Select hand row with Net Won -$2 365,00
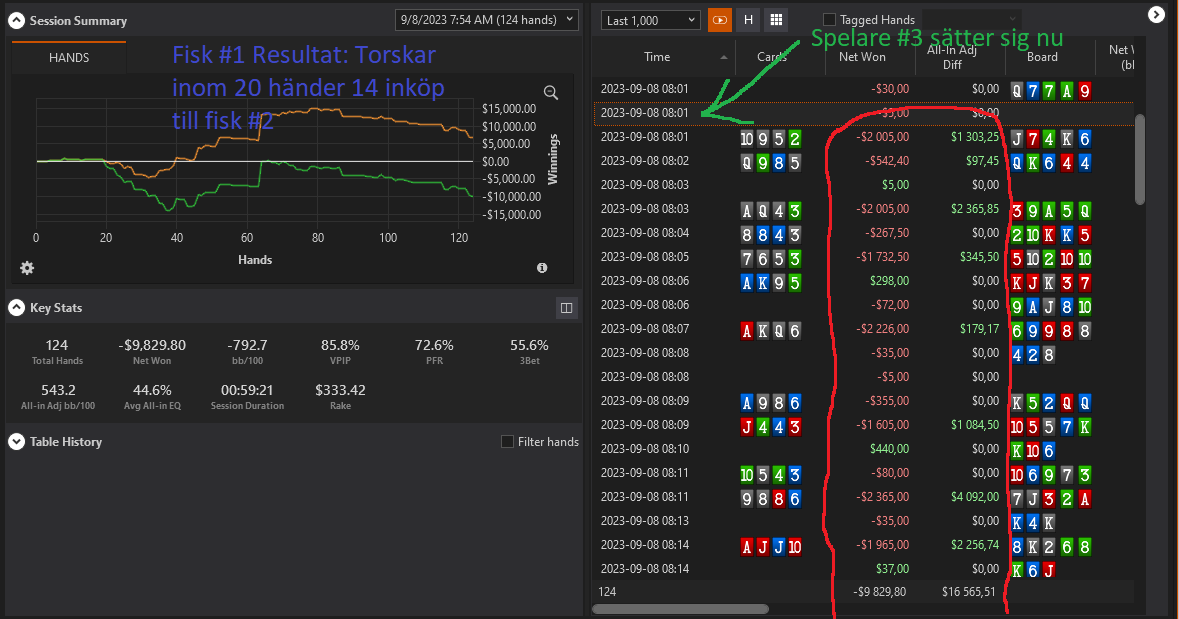The image size is (1179, 619). click(x=863, y=498)
